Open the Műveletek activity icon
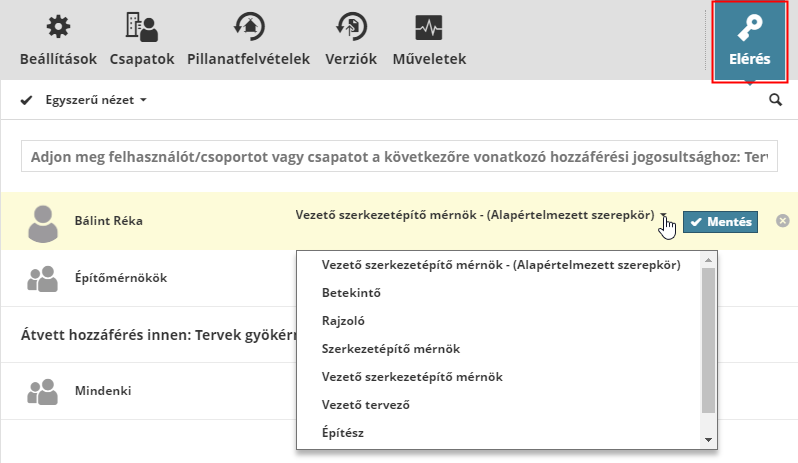This screenshot has height=463, width=798. [429, 27]
